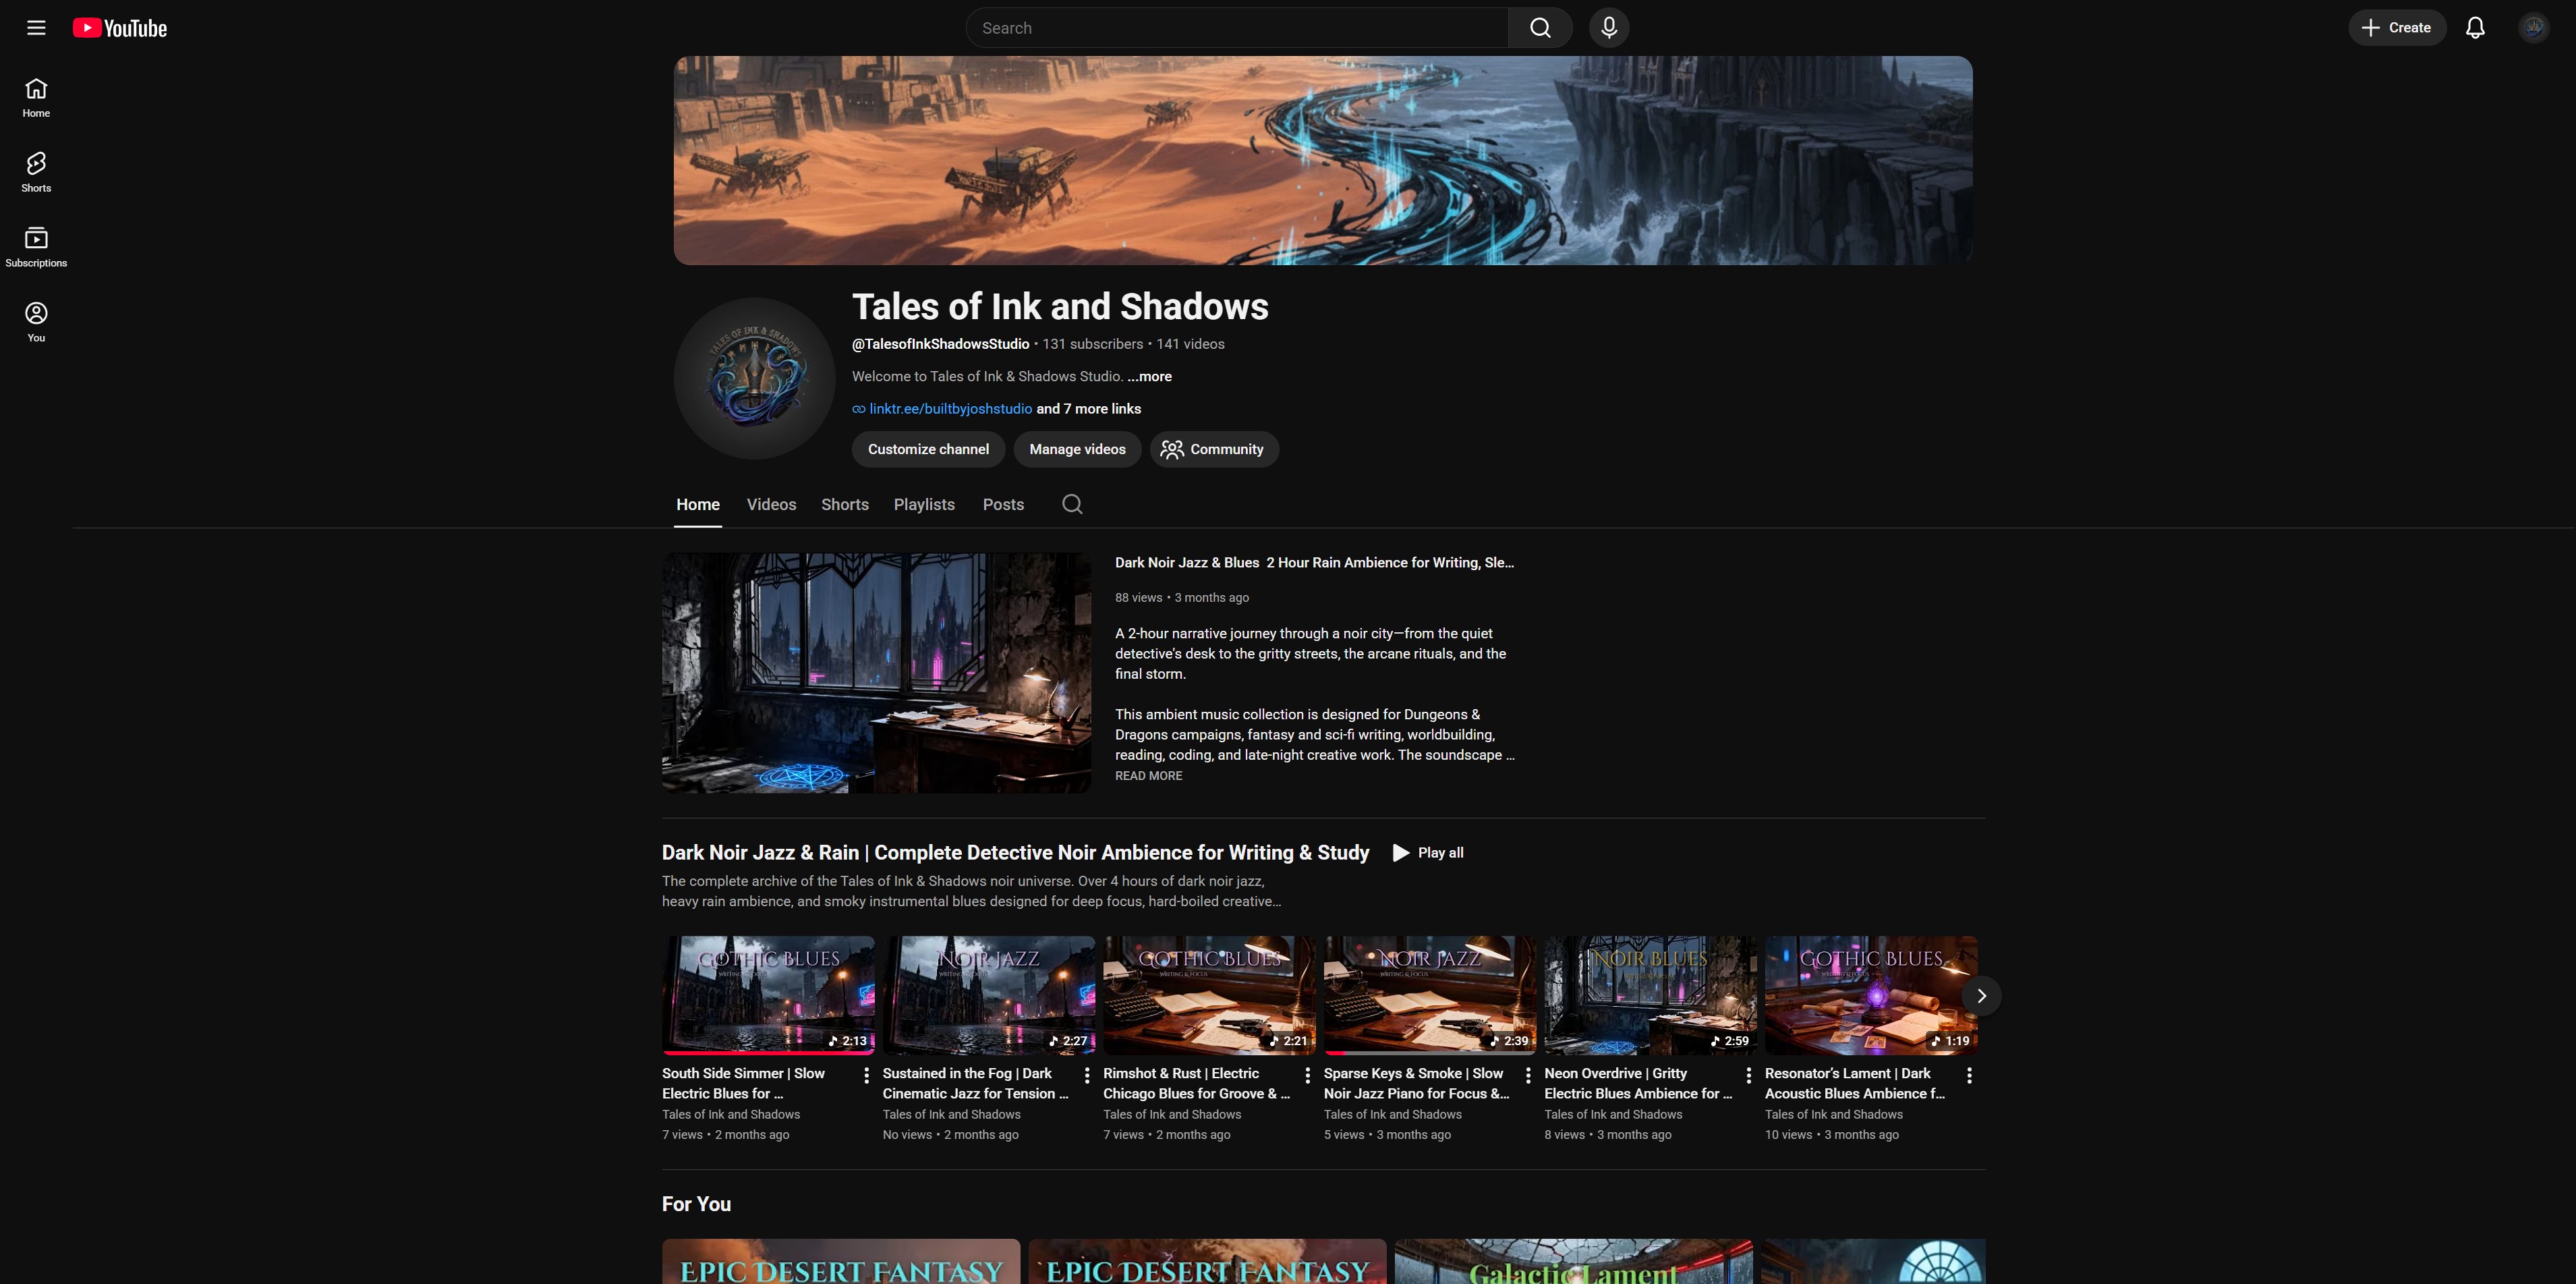Click the '131 subscribers' text
The image size is (2576, 1284).
coord(1092,344)
